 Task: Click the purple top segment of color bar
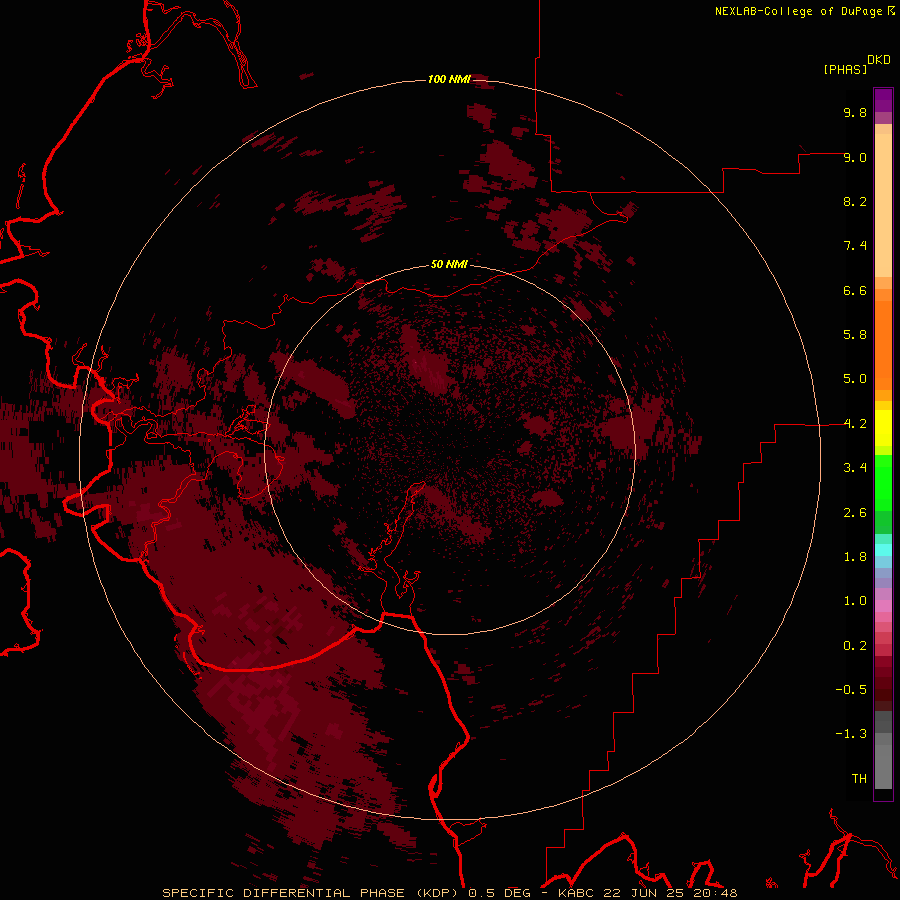coord(883,100)
